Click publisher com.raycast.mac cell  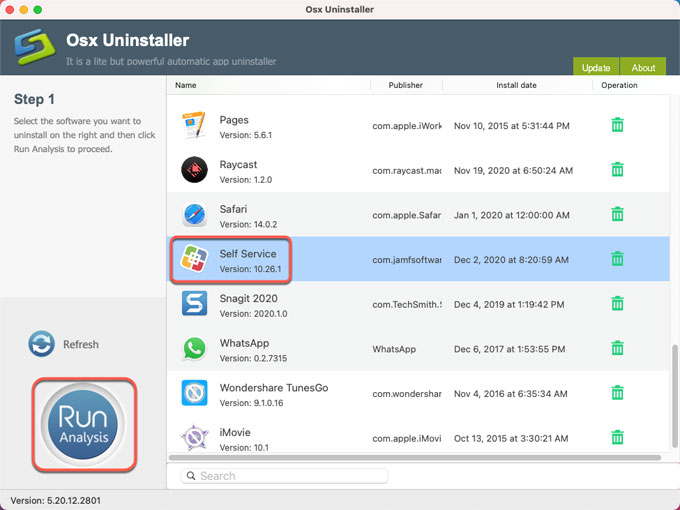407,170
